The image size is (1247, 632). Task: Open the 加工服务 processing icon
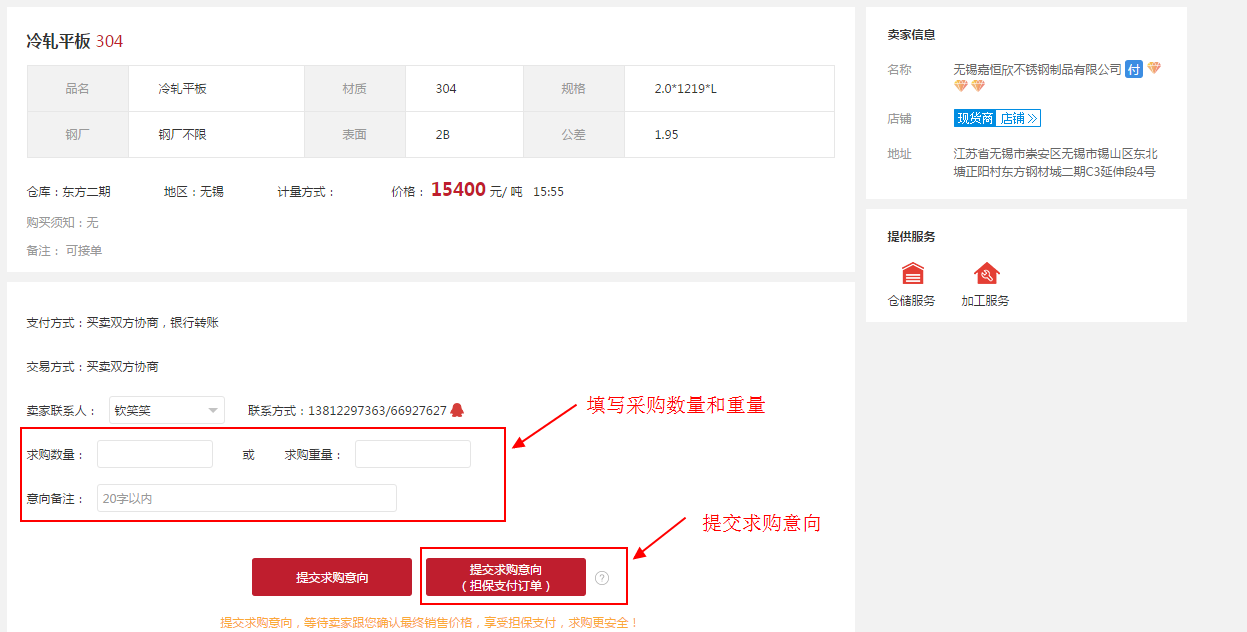pos(986,274)
